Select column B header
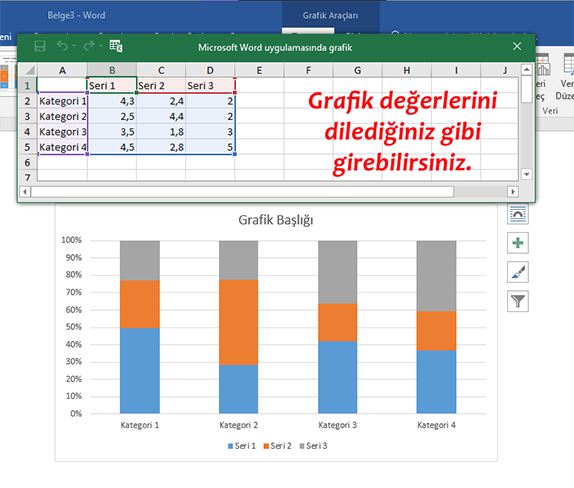Image resolution: width=574 pixels, height=488 pixels. (x=112, y=70)
